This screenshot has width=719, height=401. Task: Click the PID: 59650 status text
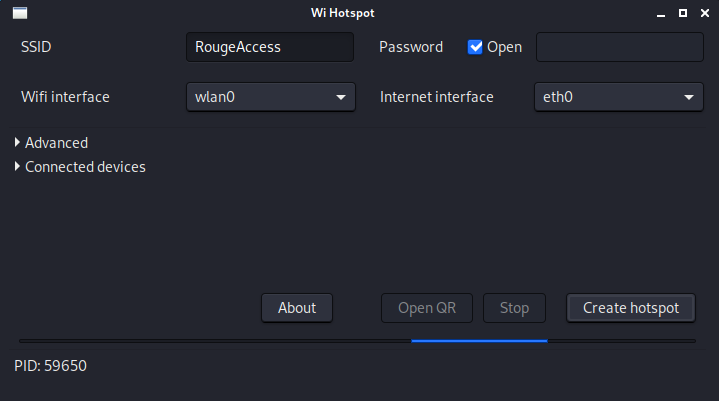pyautogui.click(x=51, y=366)
